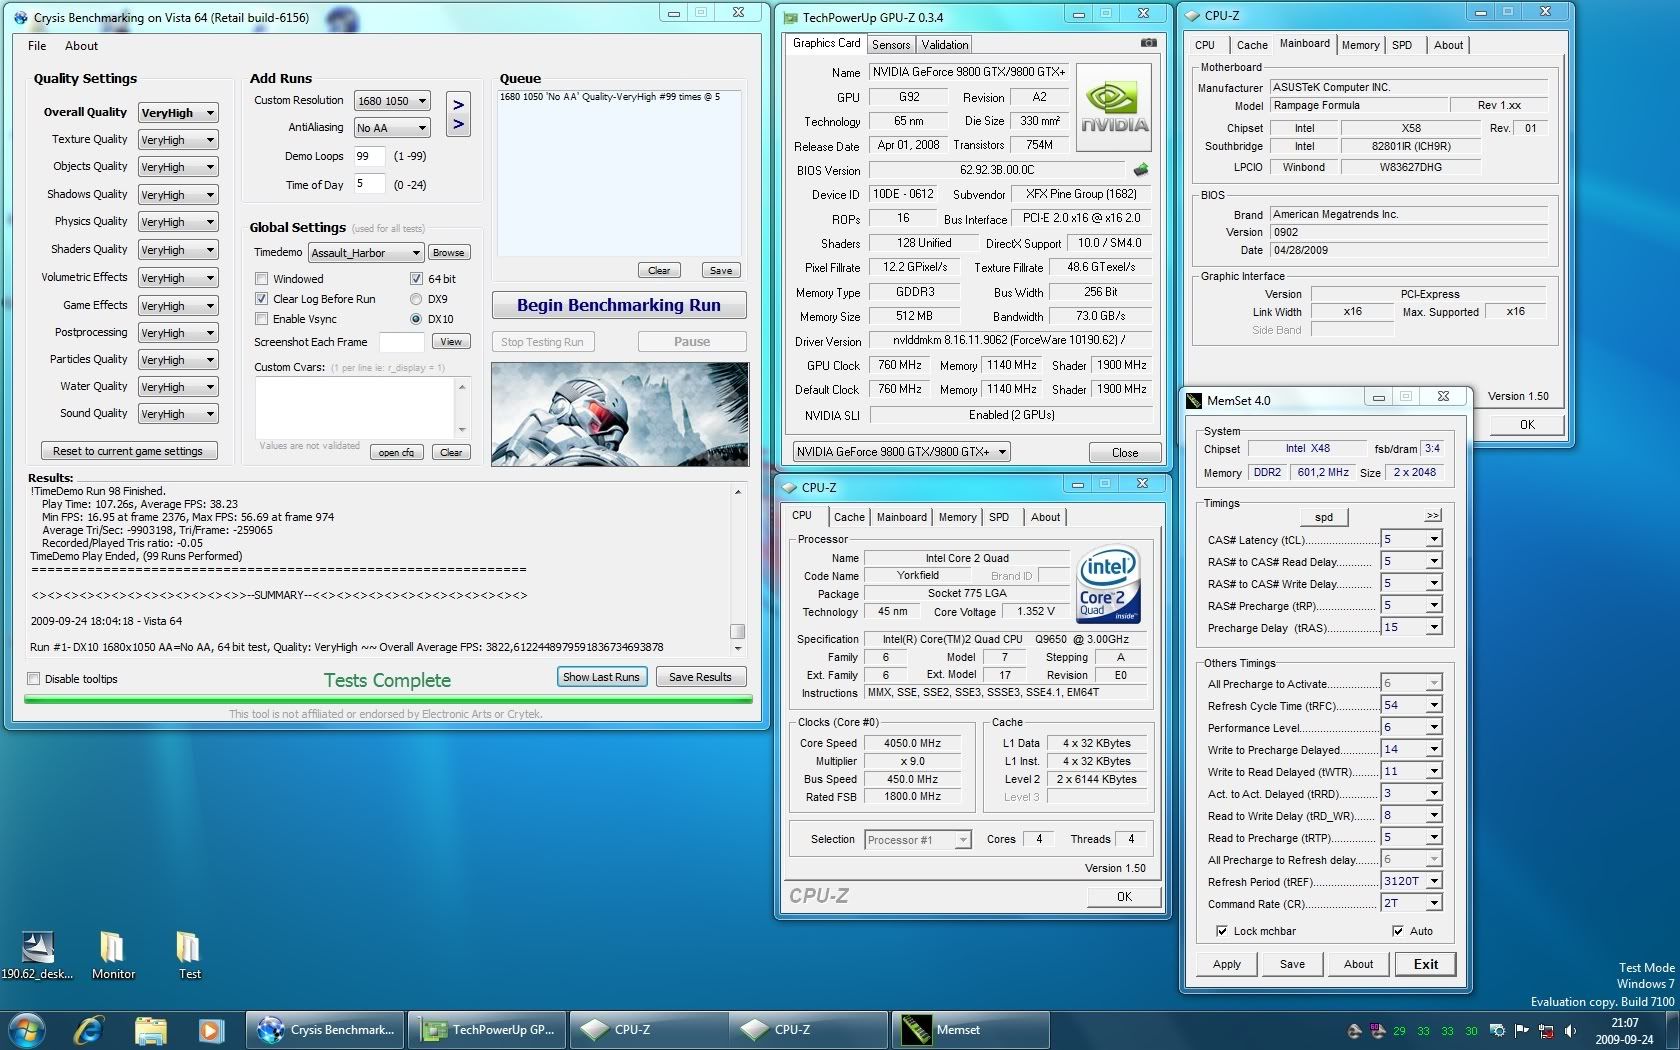The height and width of the screenshot is (1050, 1680).
Task: Open the Overall Quality dropdown
Action: (178, 113)
